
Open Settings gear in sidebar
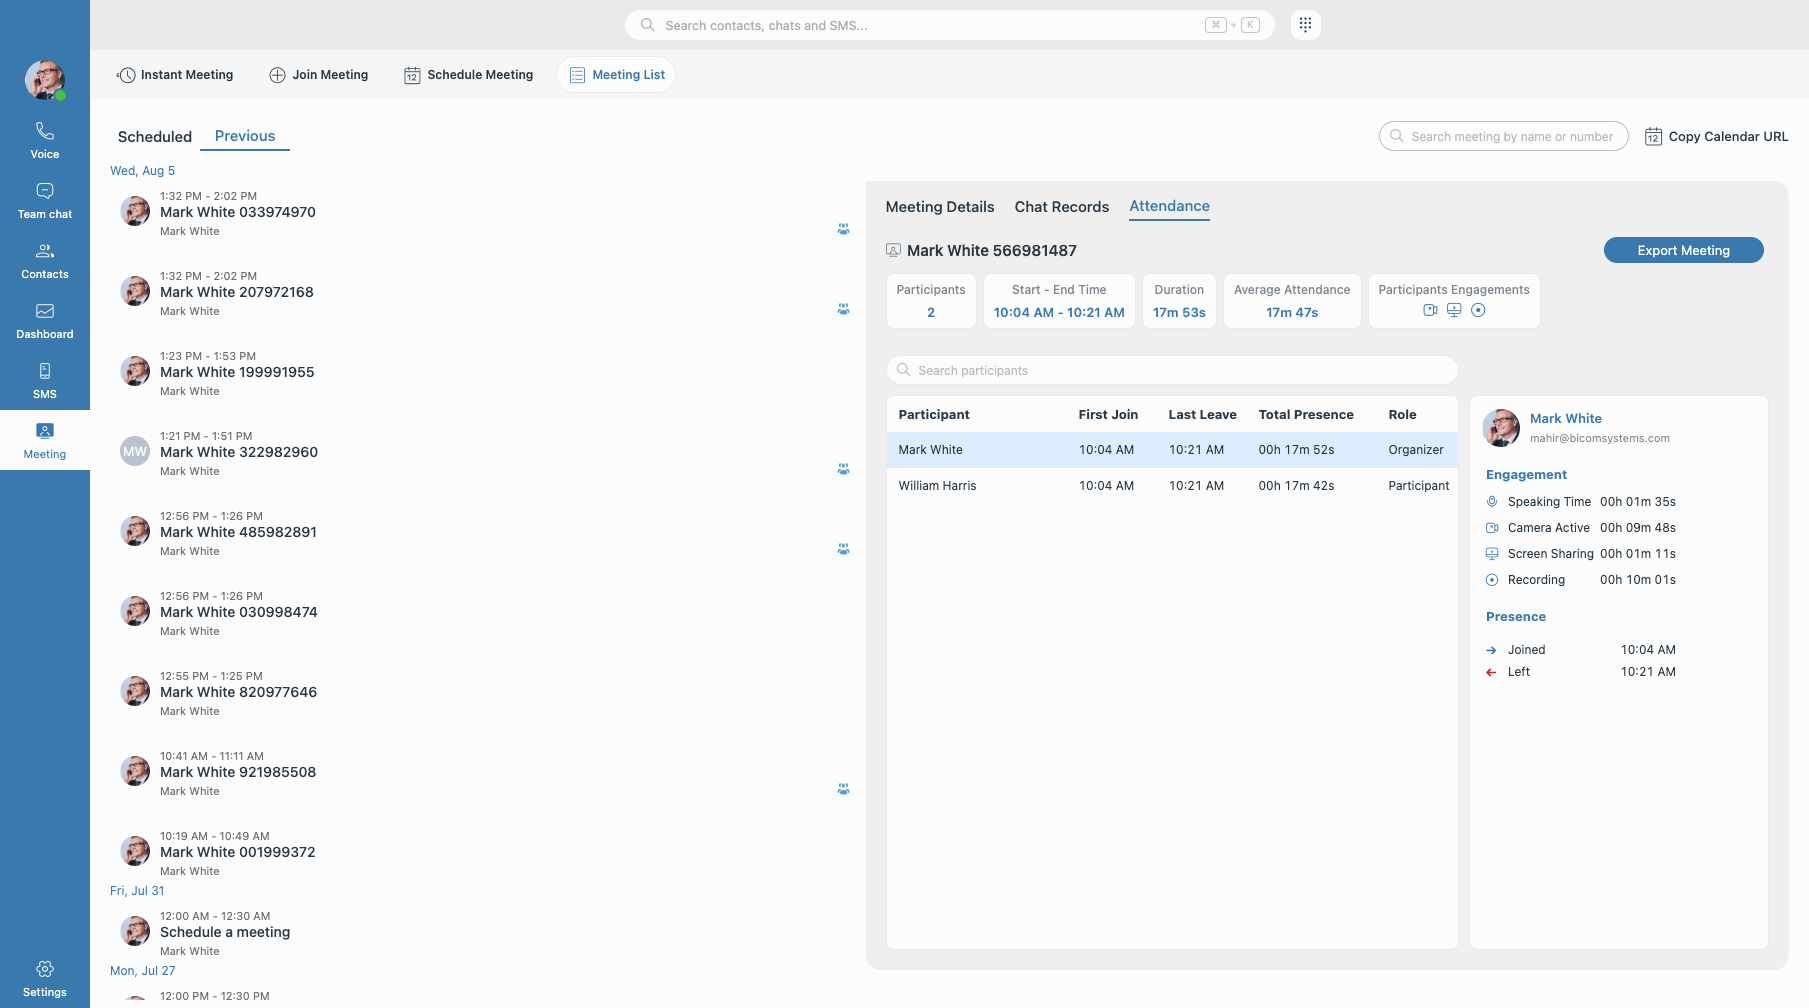tap(45, 978)
